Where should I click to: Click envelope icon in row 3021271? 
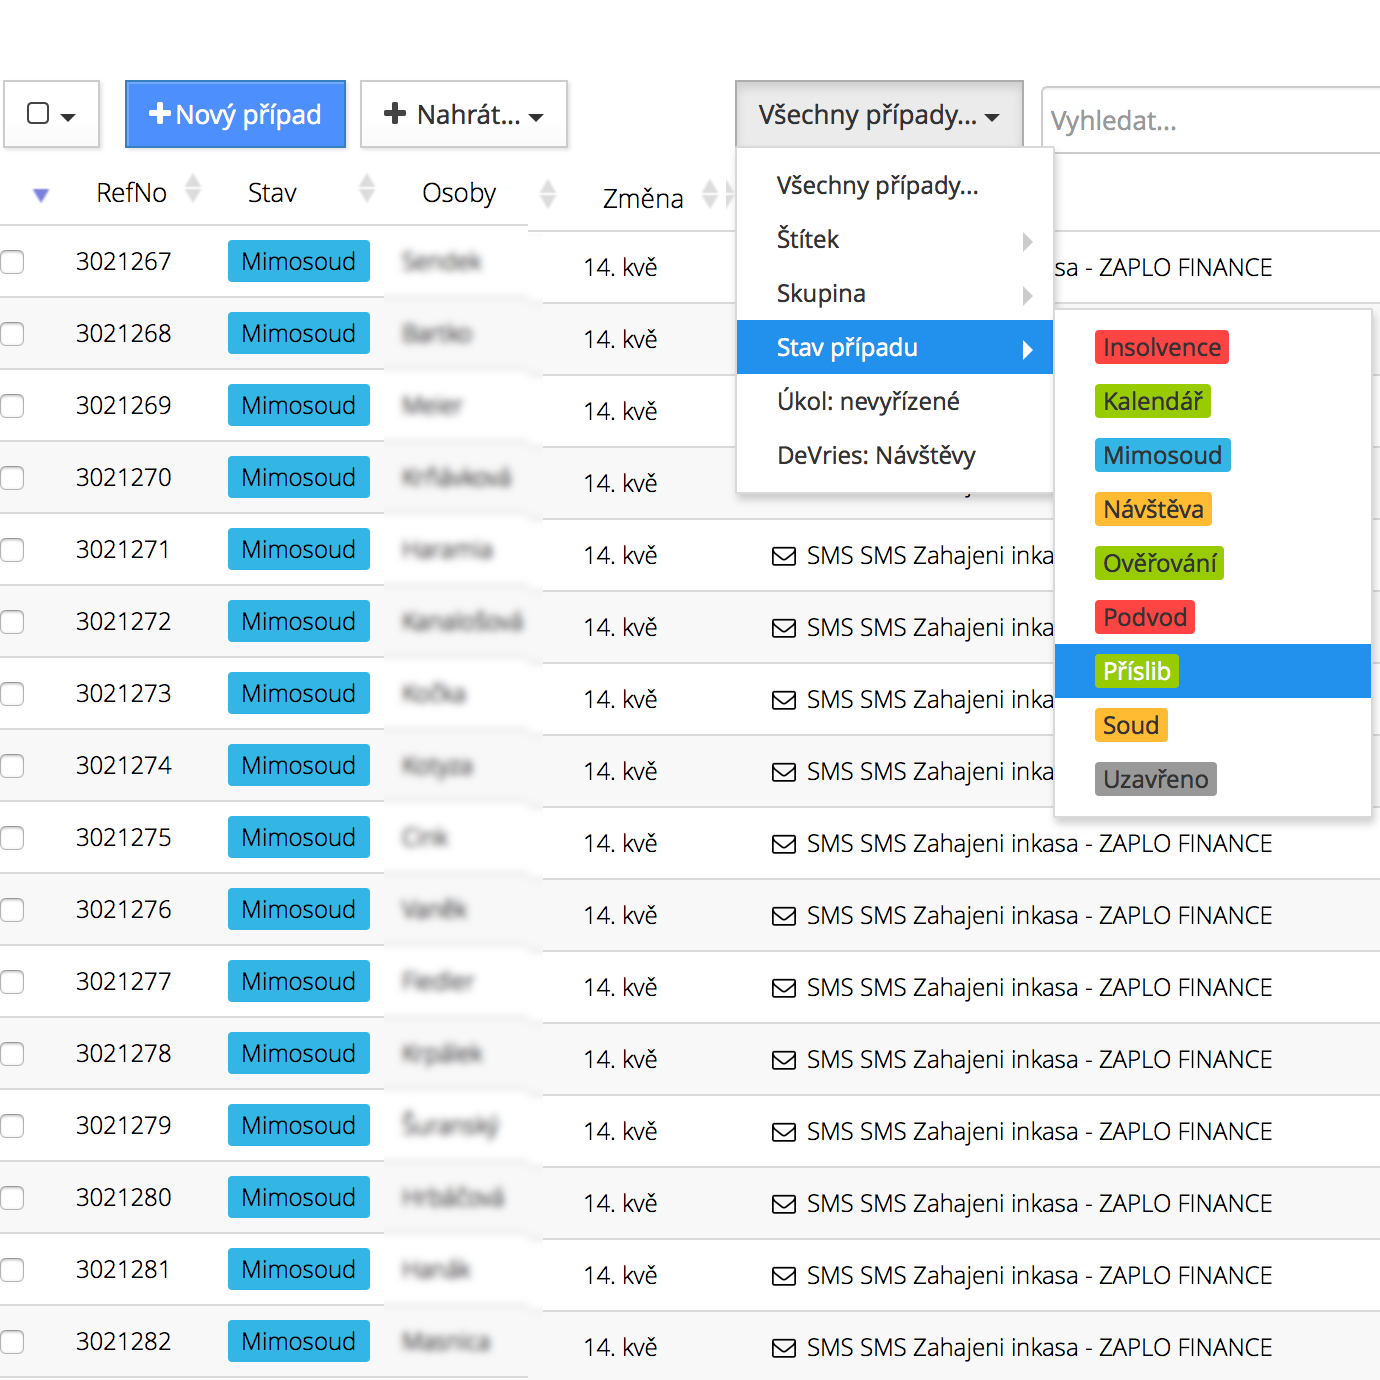pos(784,557)
